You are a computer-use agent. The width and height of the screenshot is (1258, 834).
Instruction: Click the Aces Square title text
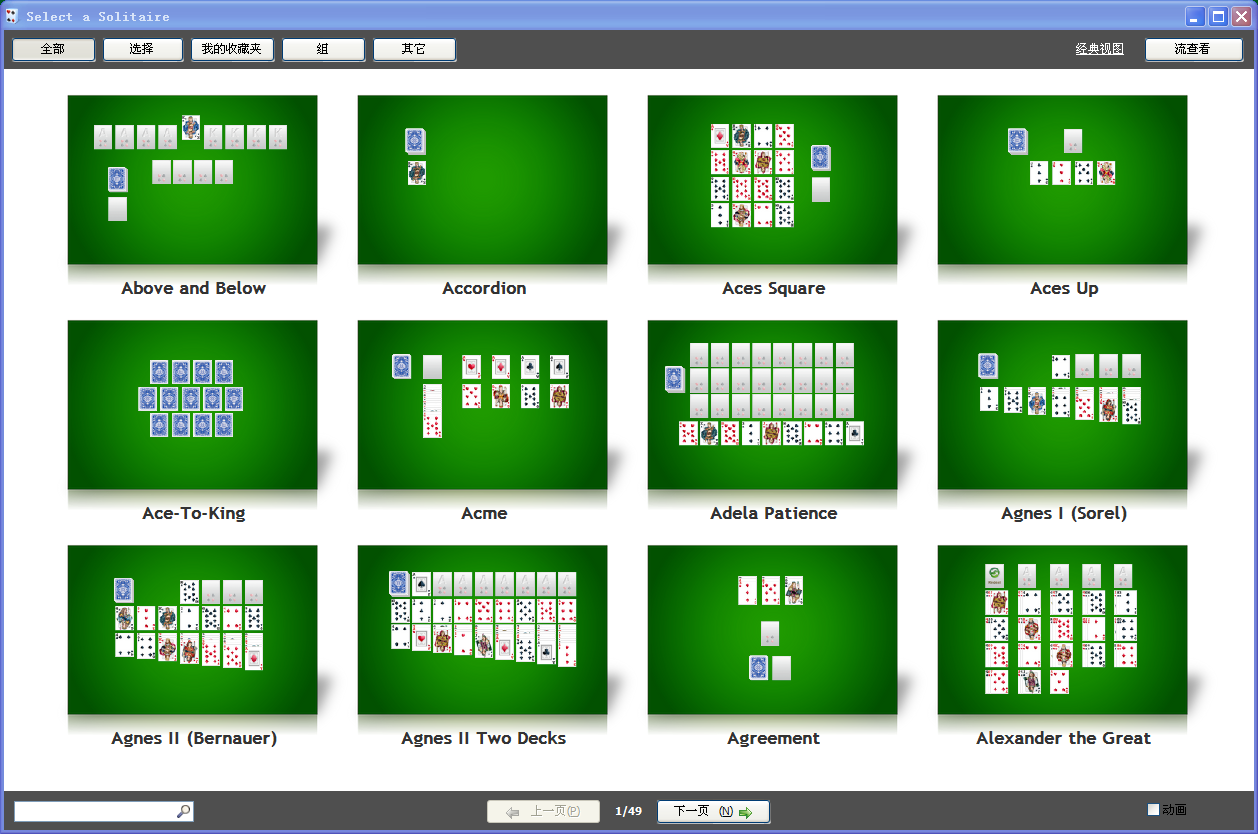(773, 288)
